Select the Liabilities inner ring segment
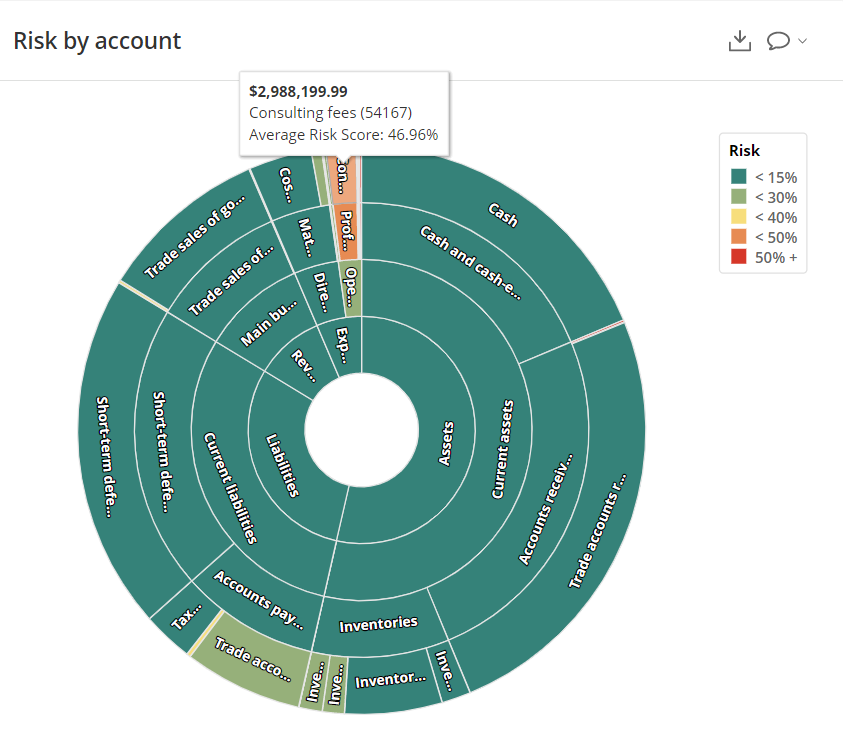This screenshot has width=843, height=729. [x=282, y=465]
